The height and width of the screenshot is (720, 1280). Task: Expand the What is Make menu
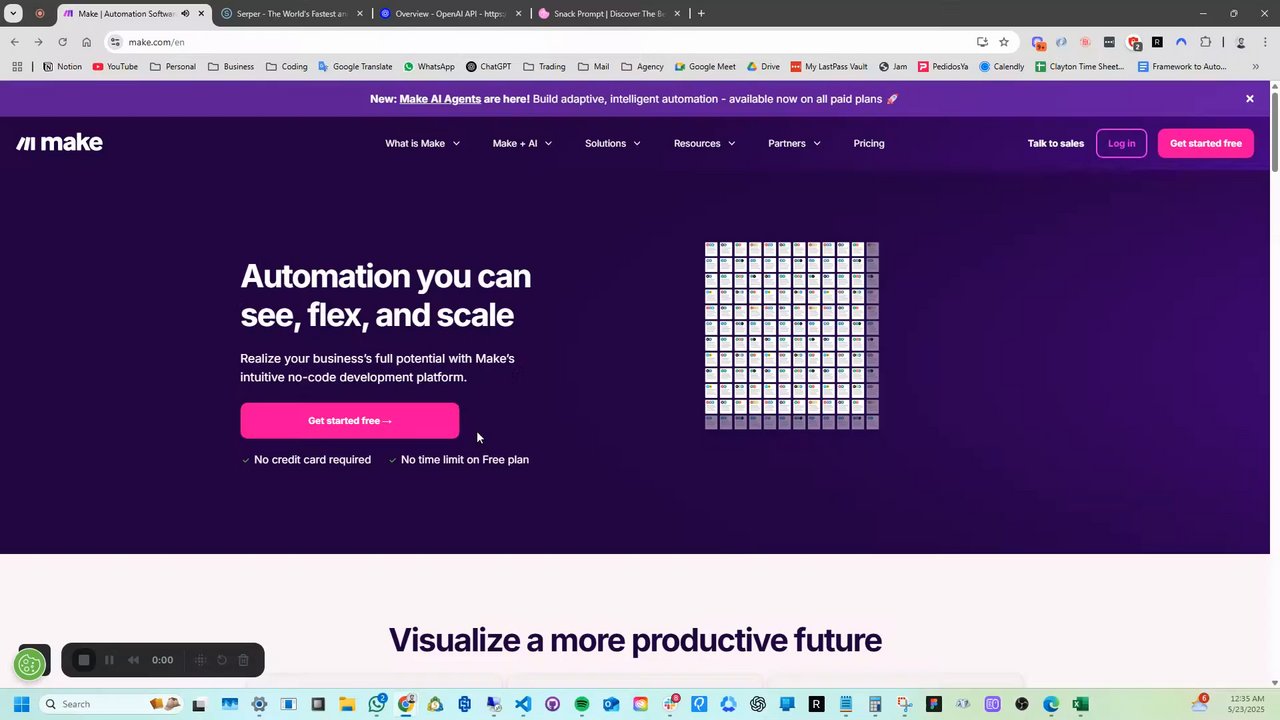coord(422,143)
